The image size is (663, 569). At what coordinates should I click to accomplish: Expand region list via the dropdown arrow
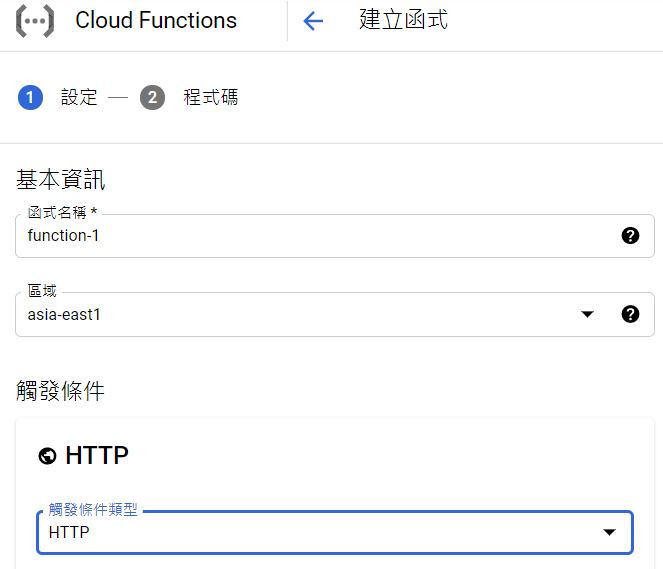(x=587, y=314)
